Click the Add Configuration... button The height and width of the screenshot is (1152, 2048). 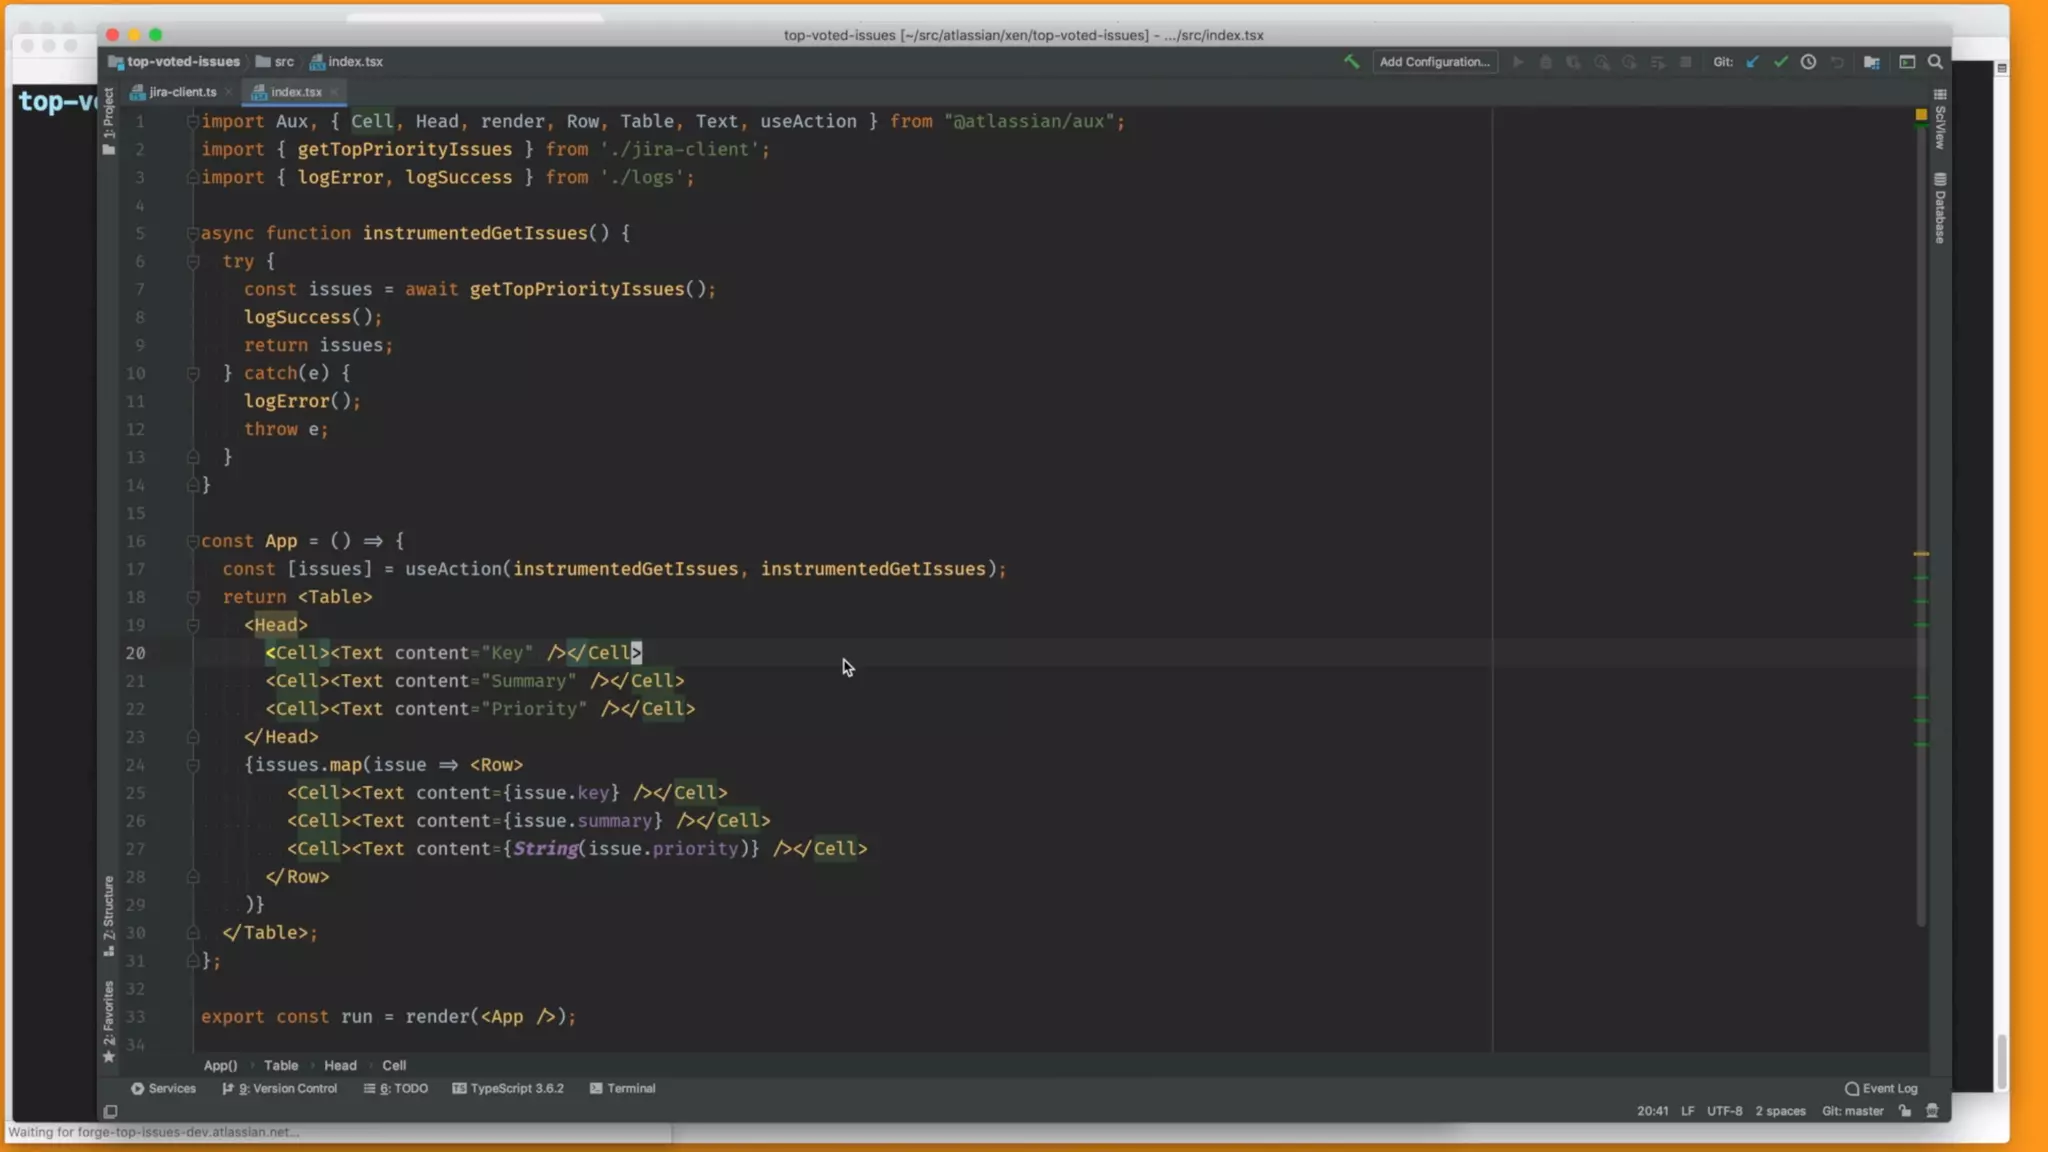tap(1434, 62)
